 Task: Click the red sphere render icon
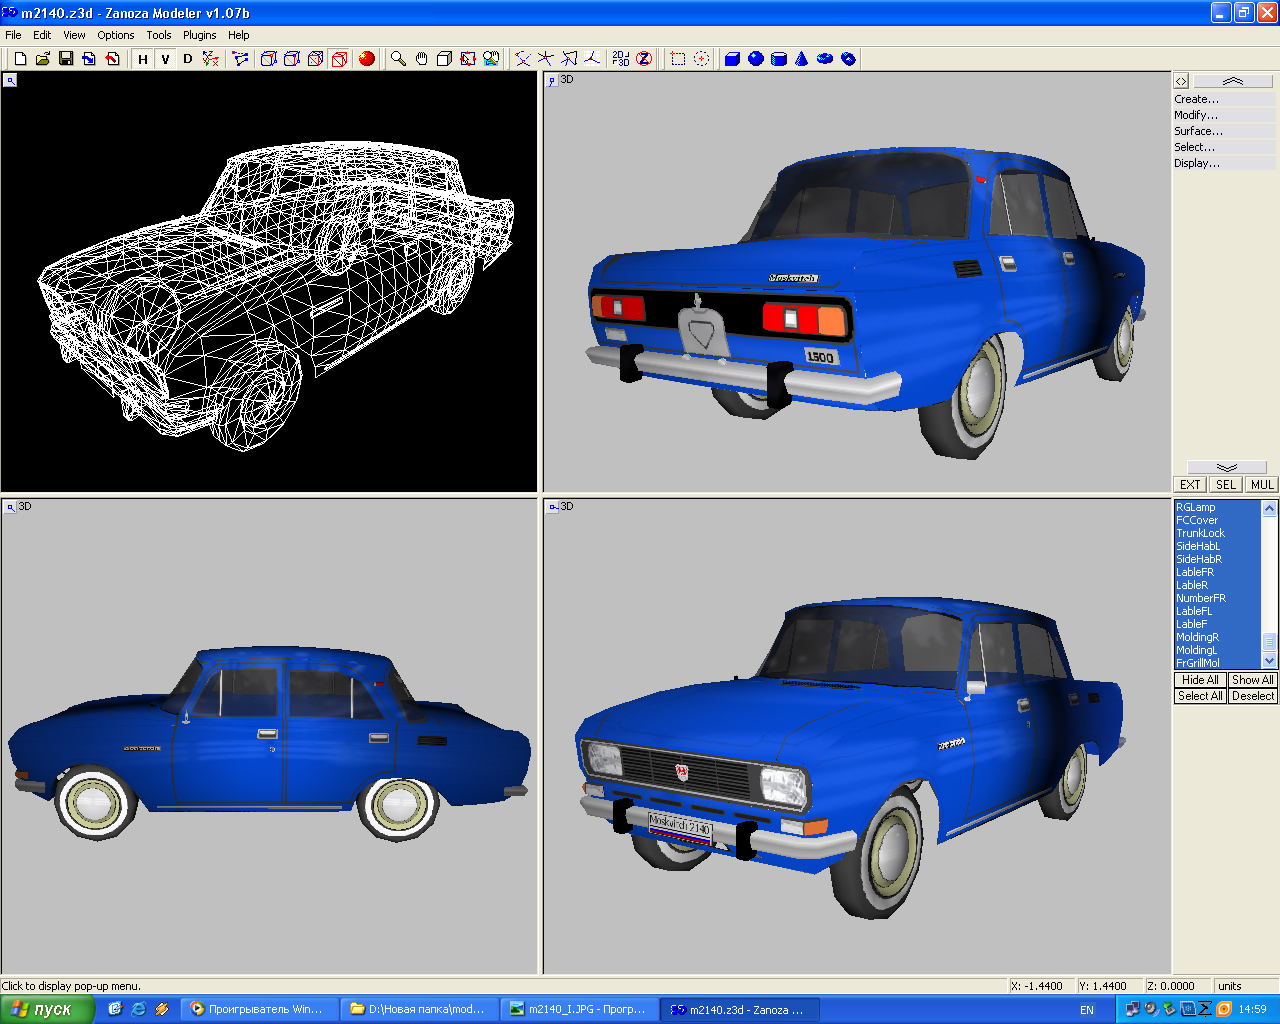(367, 59)
